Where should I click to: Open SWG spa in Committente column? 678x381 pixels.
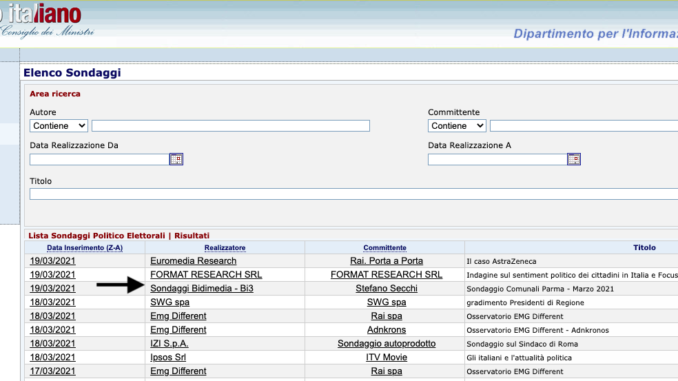tap(387, 302)
